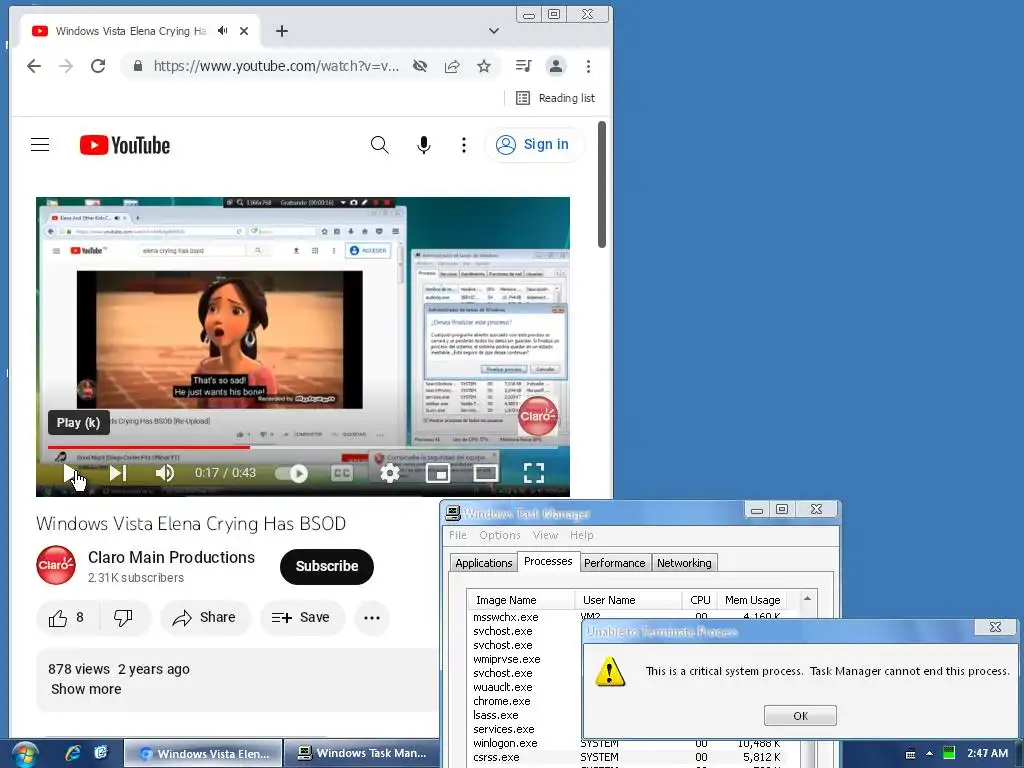Reload the YouTube page
Viewport: 1024px width, 768px height.
[98, 66]
